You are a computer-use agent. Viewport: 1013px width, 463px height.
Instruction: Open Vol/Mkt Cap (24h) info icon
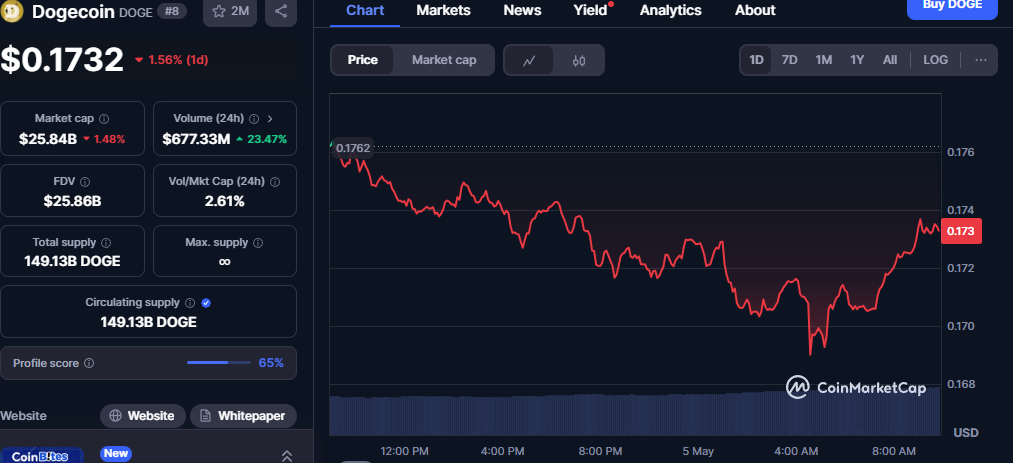pos(275,182)
